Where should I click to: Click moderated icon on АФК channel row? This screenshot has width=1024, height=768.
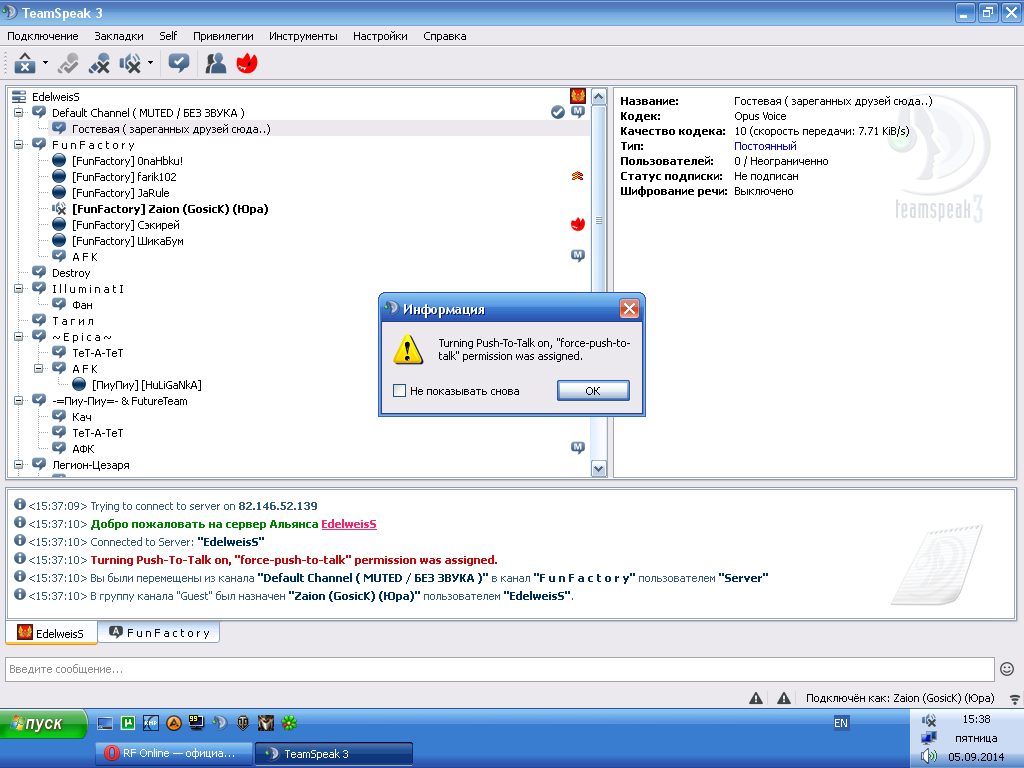click(578, 447)
